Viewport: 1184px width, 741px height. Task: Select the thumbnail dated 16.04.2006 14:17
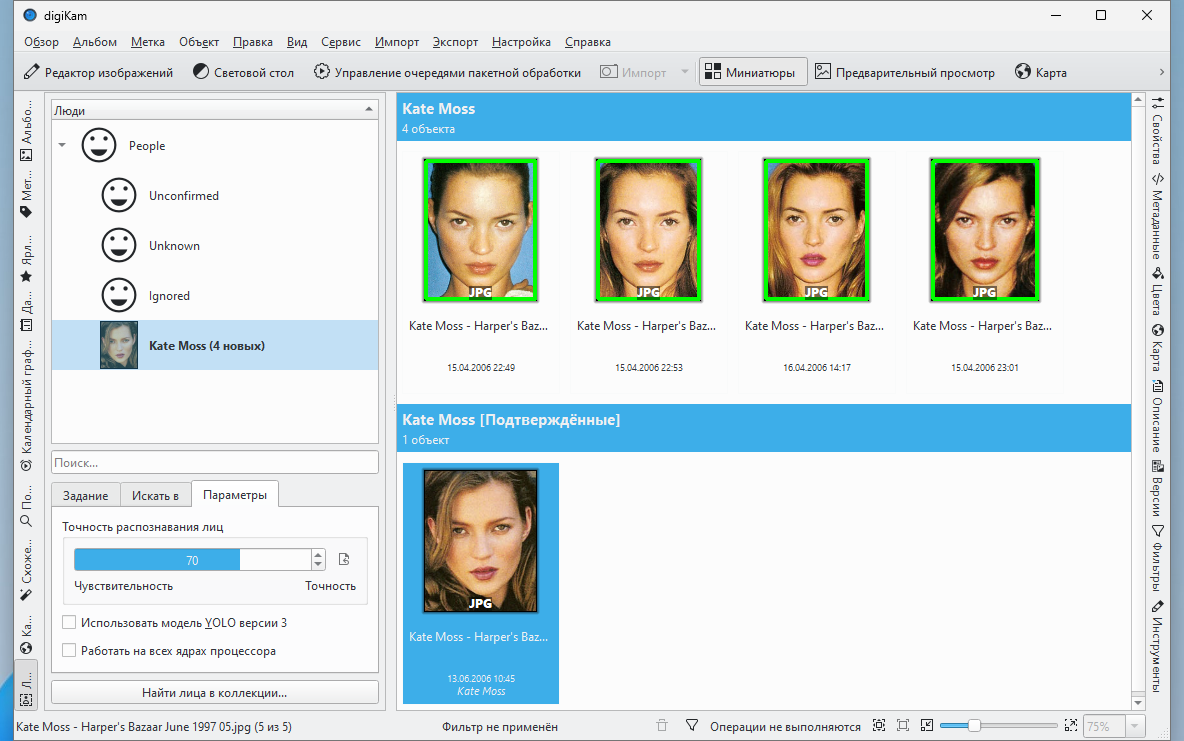(x=816, y=230)
